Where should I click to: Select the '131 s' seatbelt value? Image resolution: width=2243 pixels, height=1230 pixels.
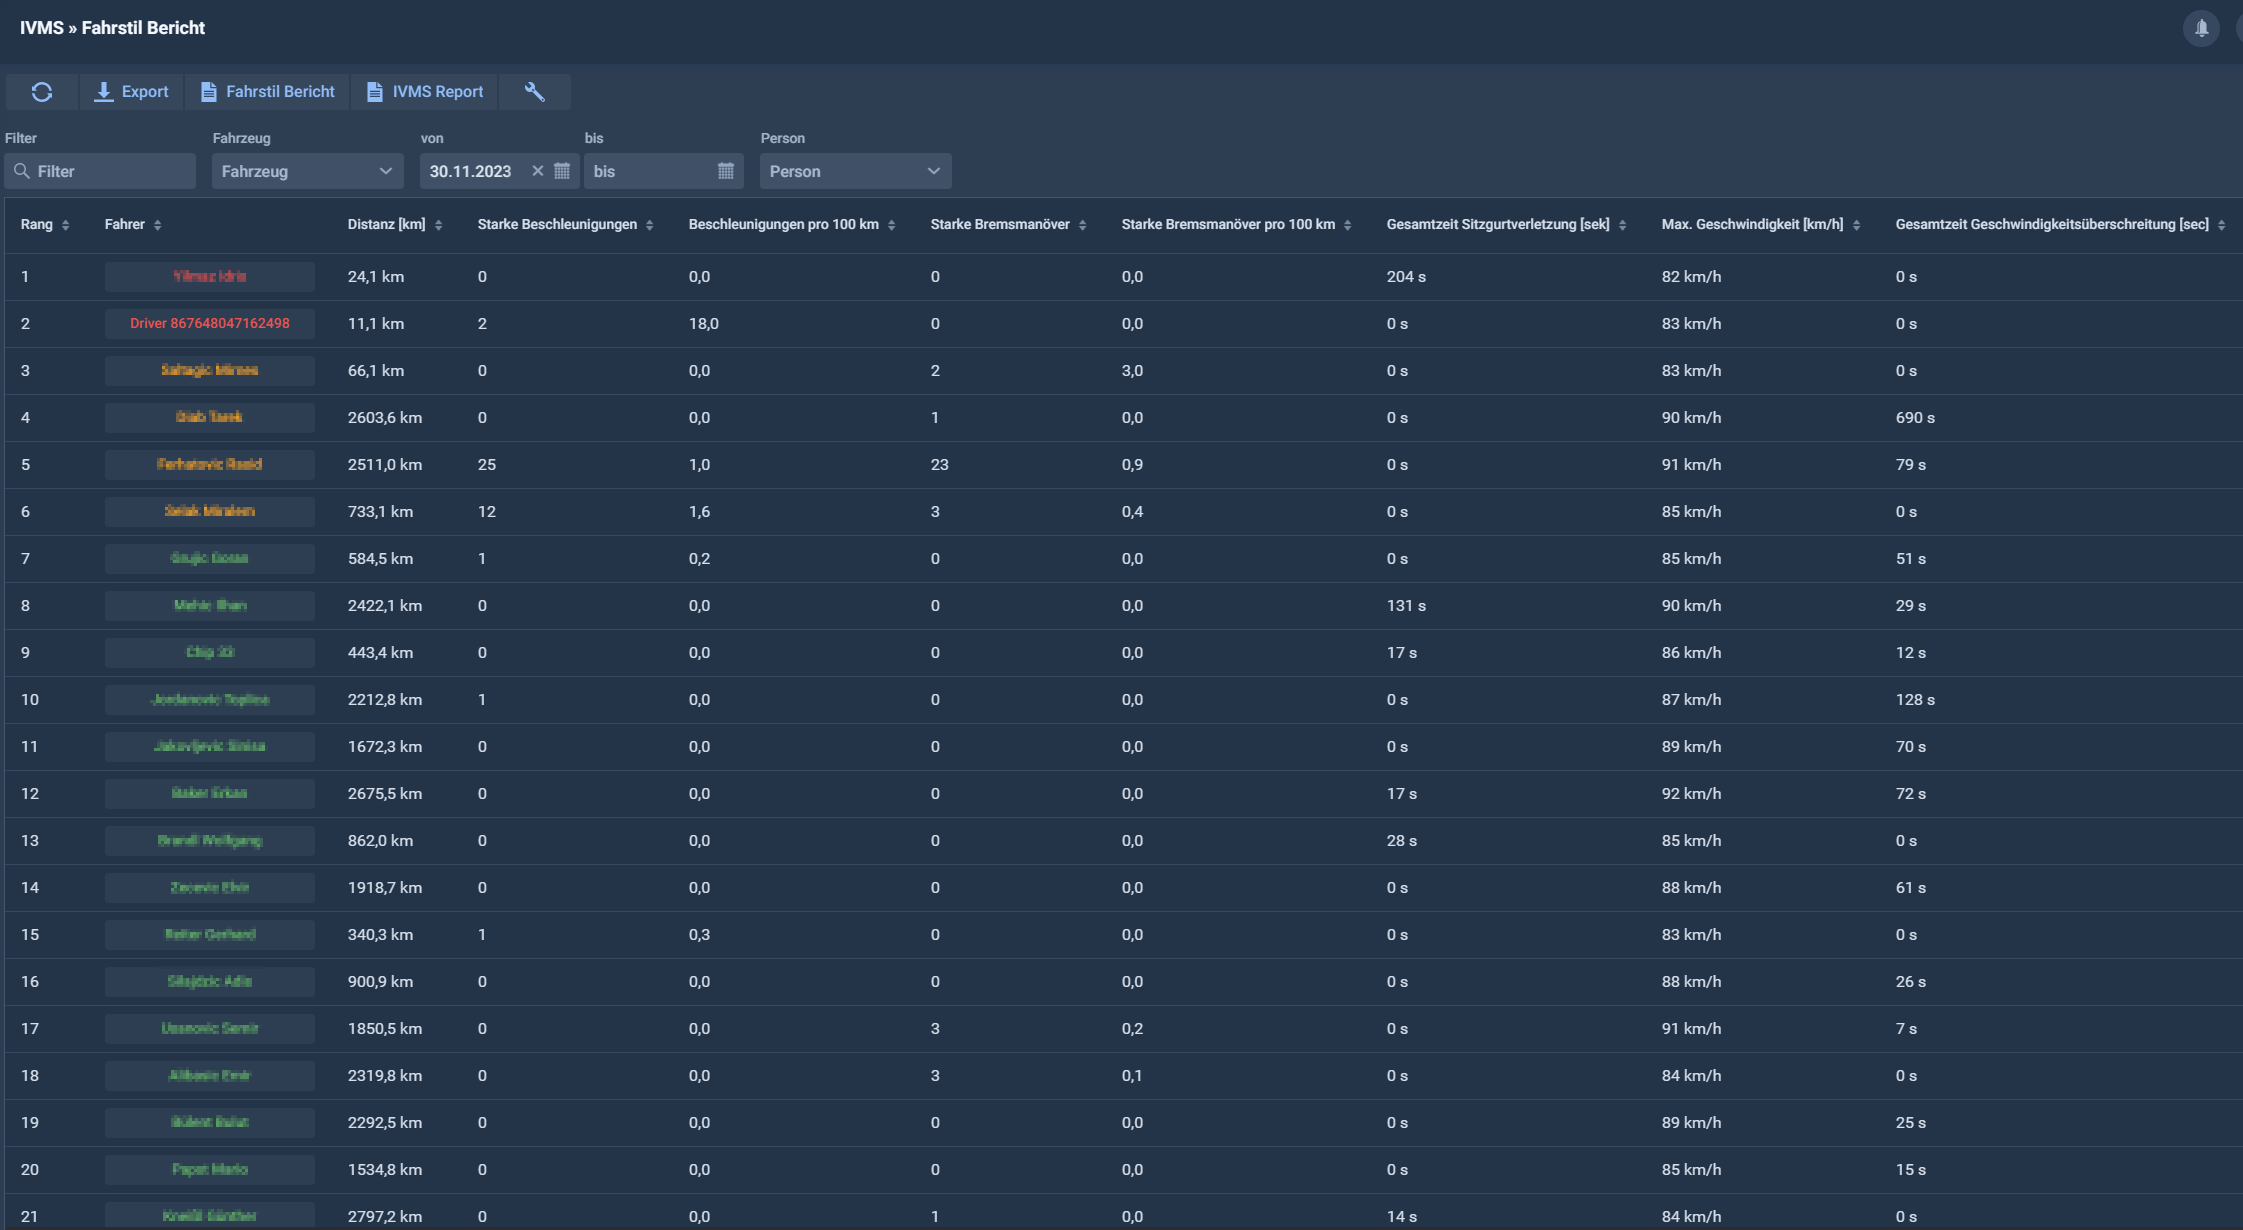click(x=1406, y=605)
